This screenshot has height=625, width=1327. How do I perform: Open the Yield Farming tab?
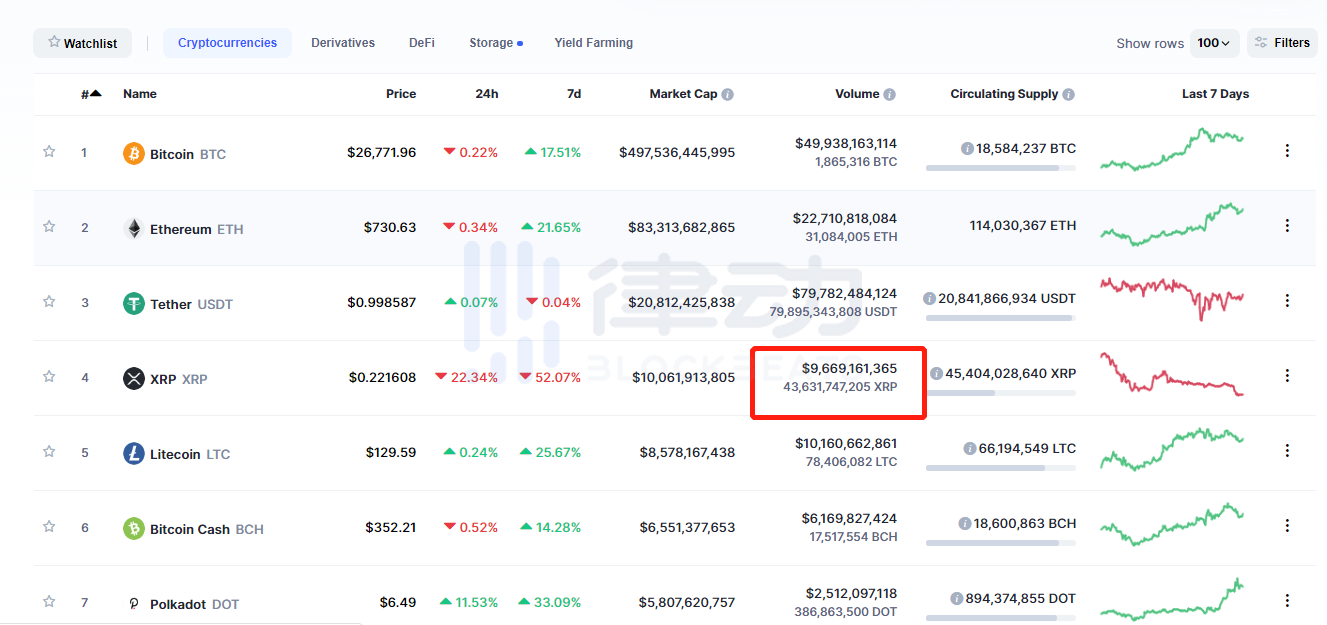point(594,43)
